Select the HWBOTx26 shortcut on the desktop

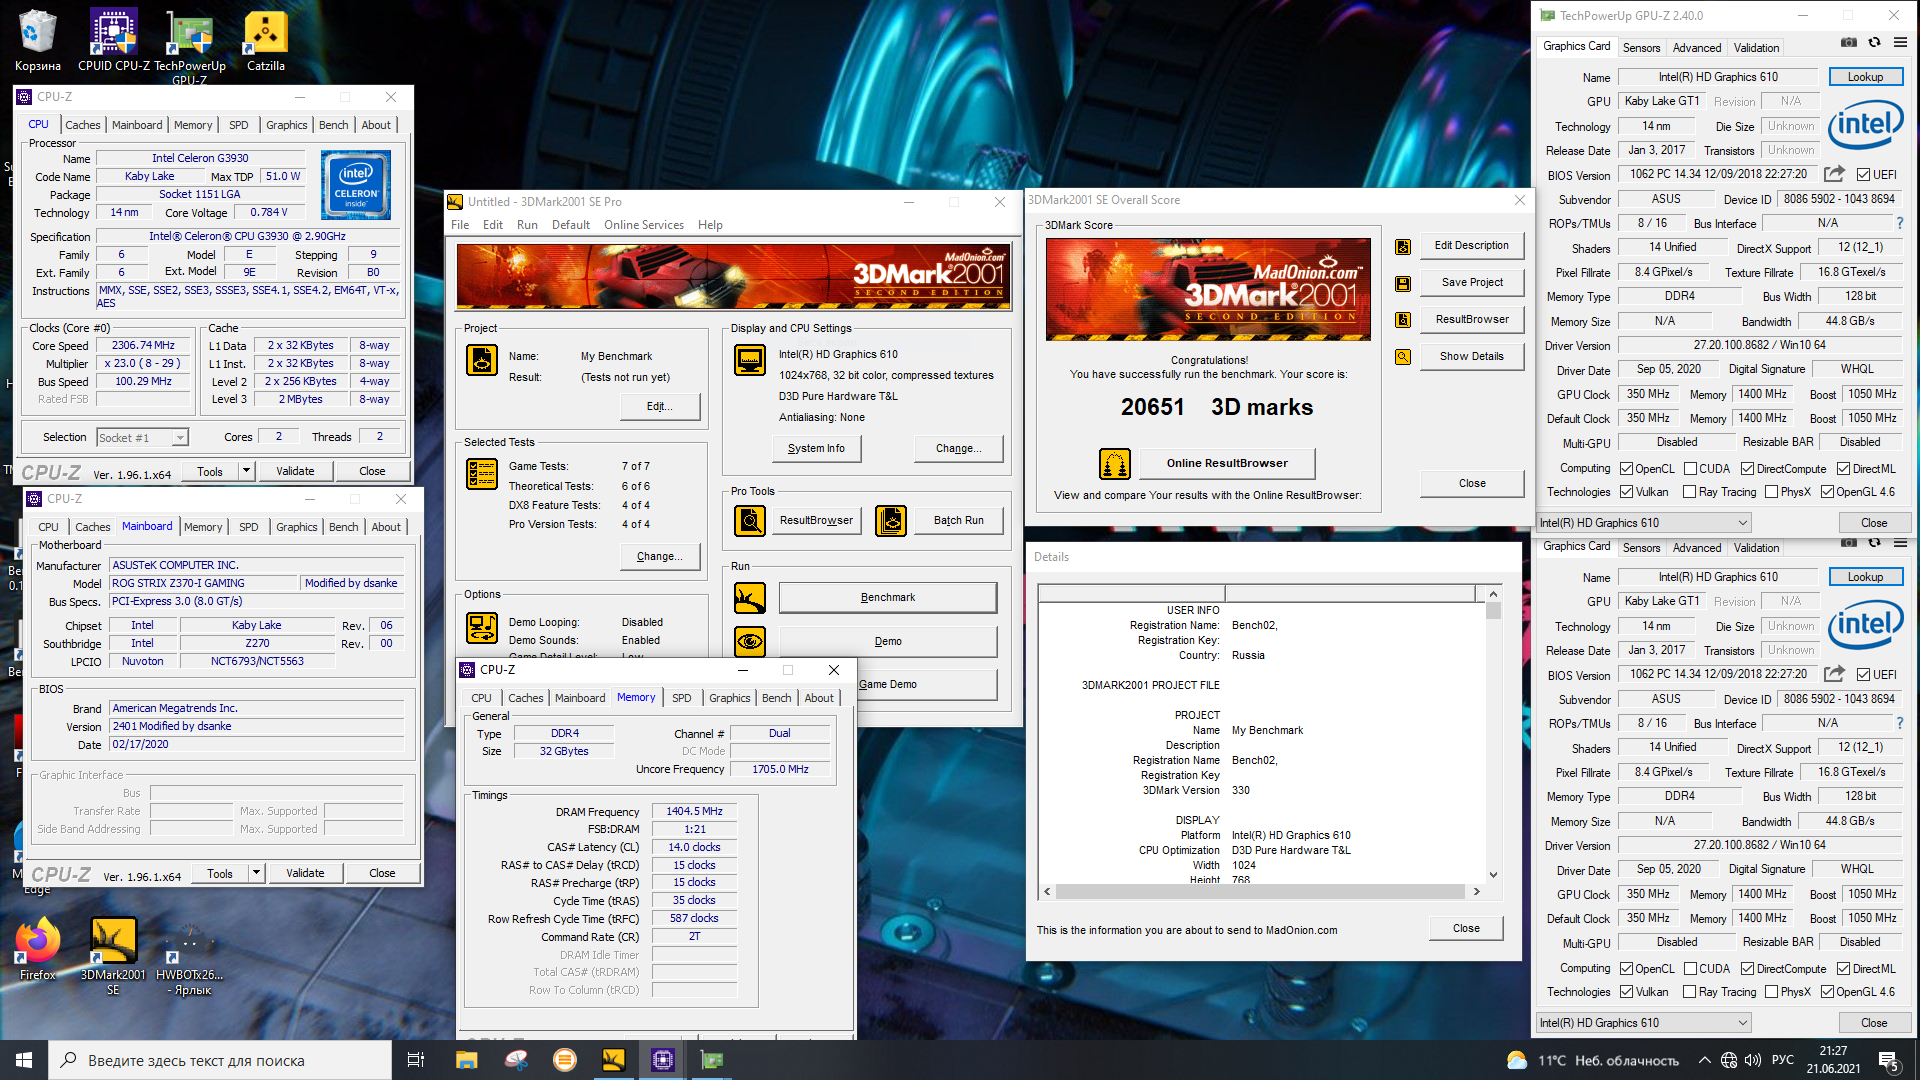(x=190, y=955)
